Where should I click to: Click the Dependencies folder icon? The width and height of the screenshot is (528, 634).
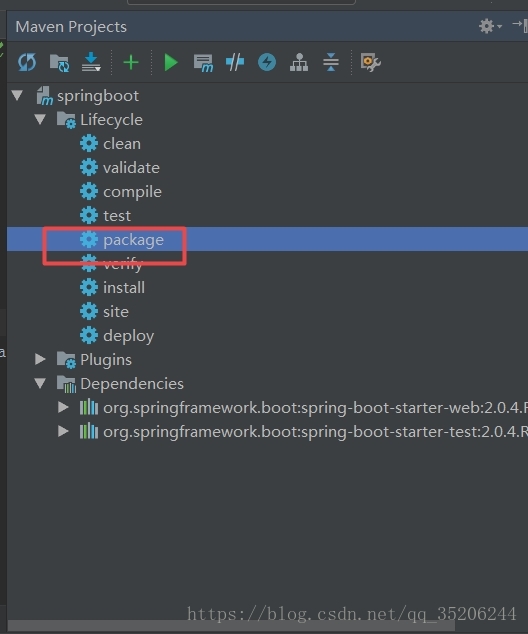point(66,384)
